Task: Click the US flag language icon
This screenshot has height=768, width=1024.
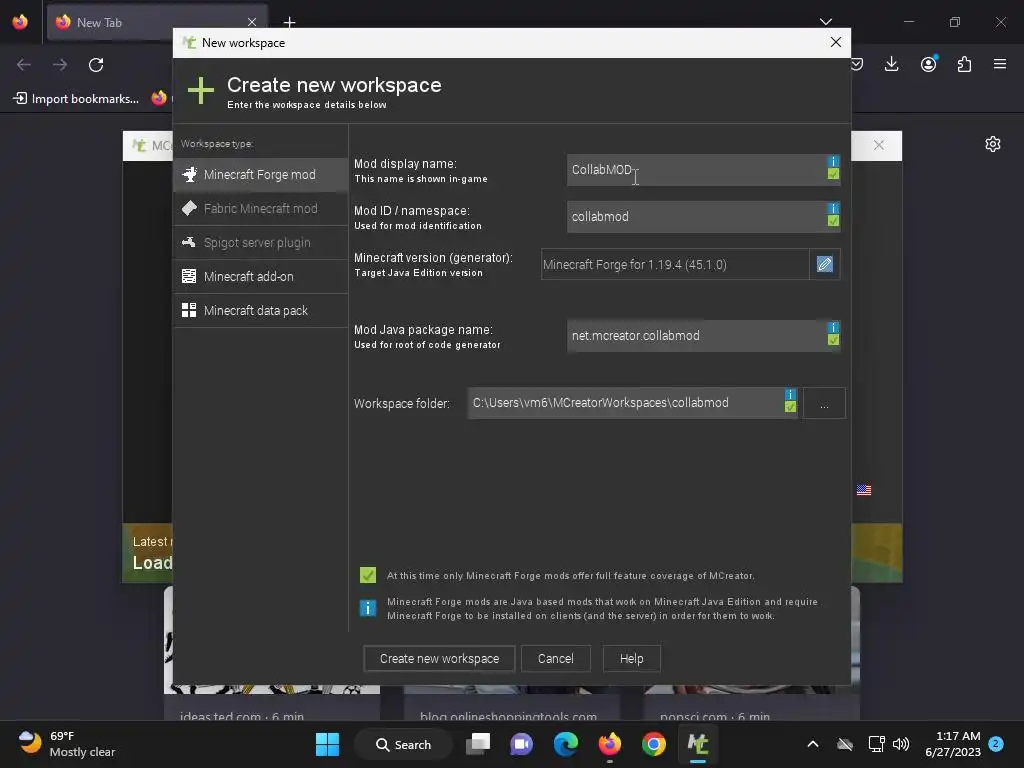Action: [x=863, y=490]
